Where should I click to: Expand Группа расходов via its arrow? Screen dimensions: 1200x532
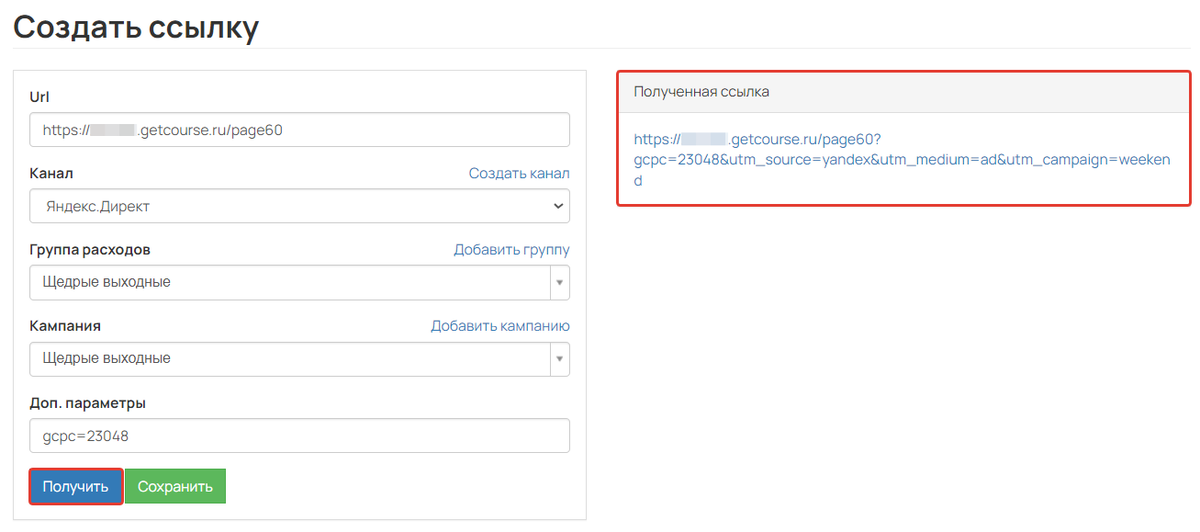coord(559,282)
